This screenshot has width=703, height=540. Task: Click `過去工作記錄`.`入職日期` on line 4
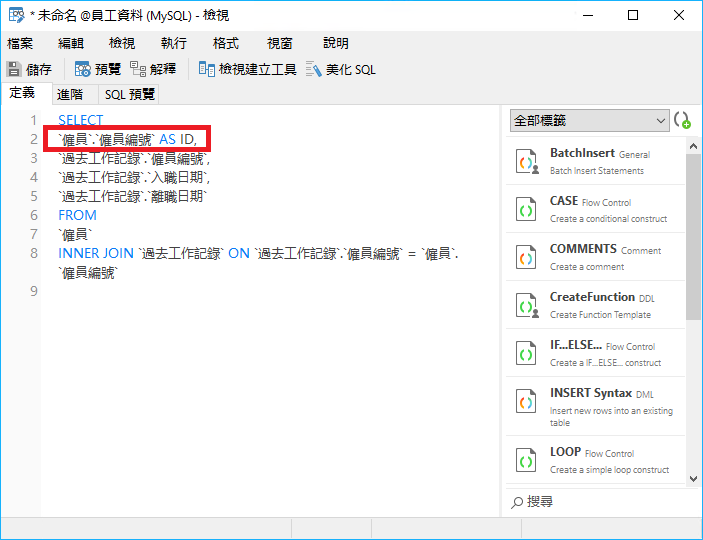pos(134,178)
